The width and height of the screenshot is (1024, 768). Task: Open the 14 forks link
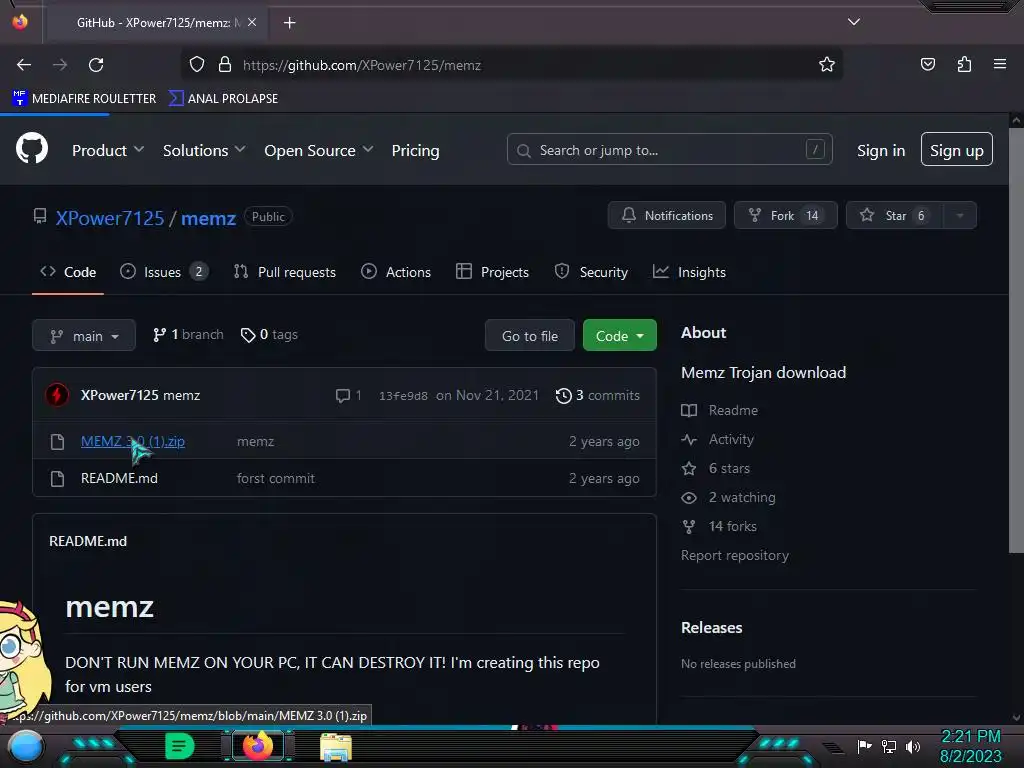pyautogui.click(x=719, y=526)
